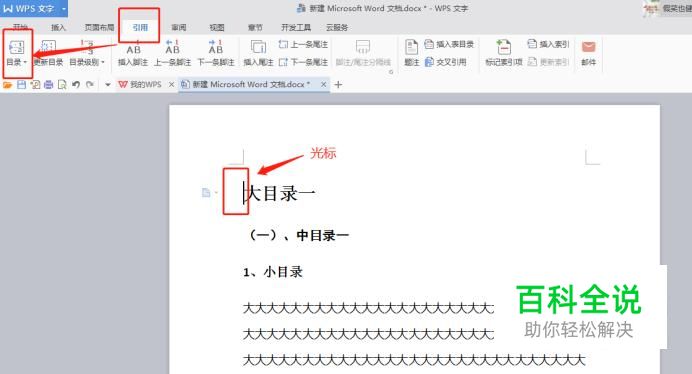692x374 pixels.
Task: Click the export-to-PDF icon in quick toolbar
Action: (x=35, y=85)
